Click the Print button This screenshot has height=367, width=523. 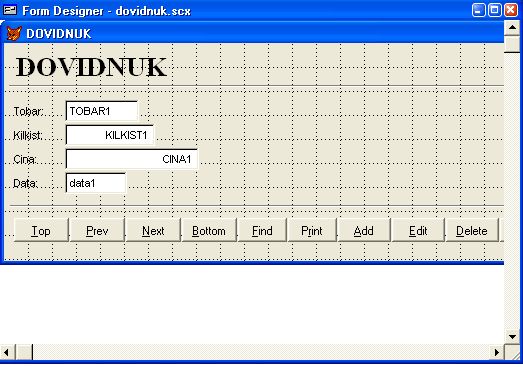(312, 230)
